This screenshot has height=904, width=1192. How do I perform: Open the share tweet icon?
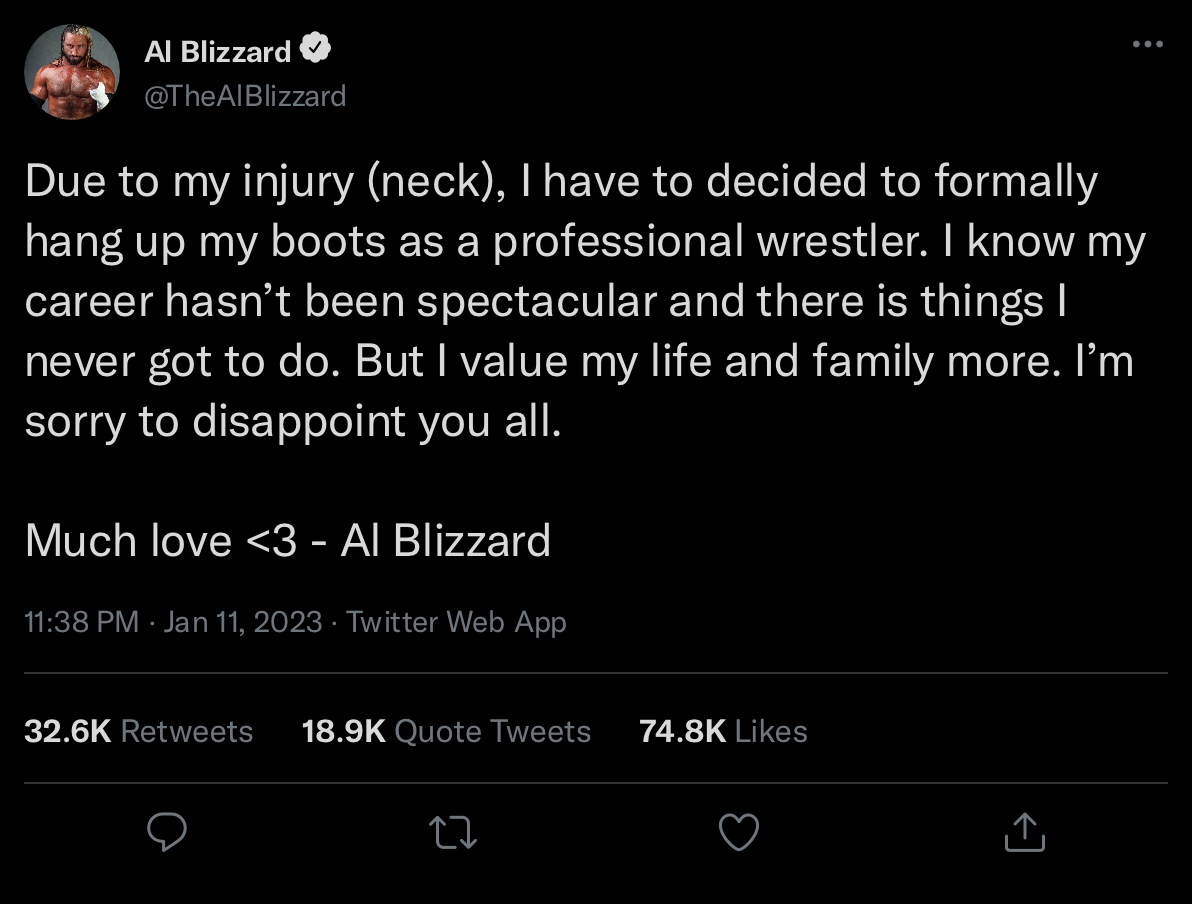[1025, 832]
